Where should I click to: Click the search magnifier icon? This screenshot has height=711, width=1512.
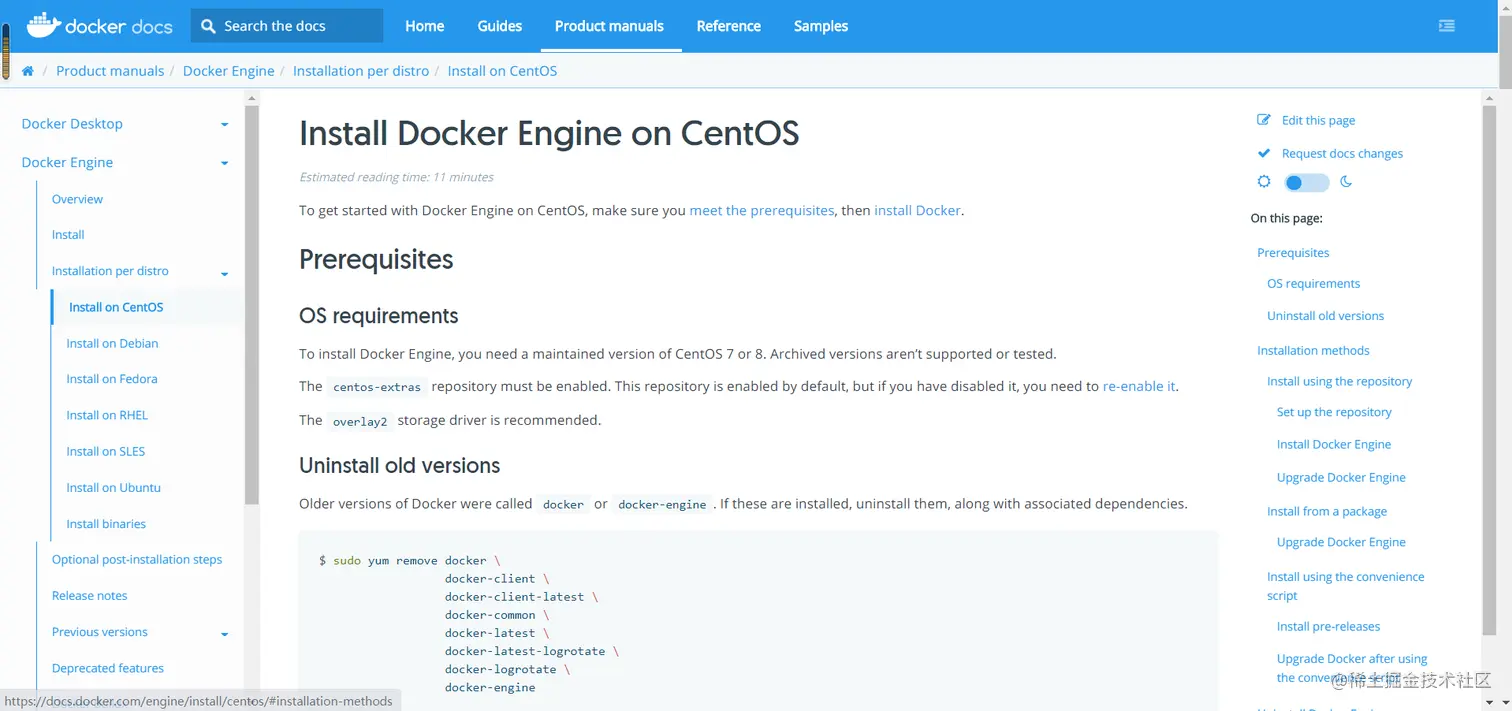coord(208,26)
